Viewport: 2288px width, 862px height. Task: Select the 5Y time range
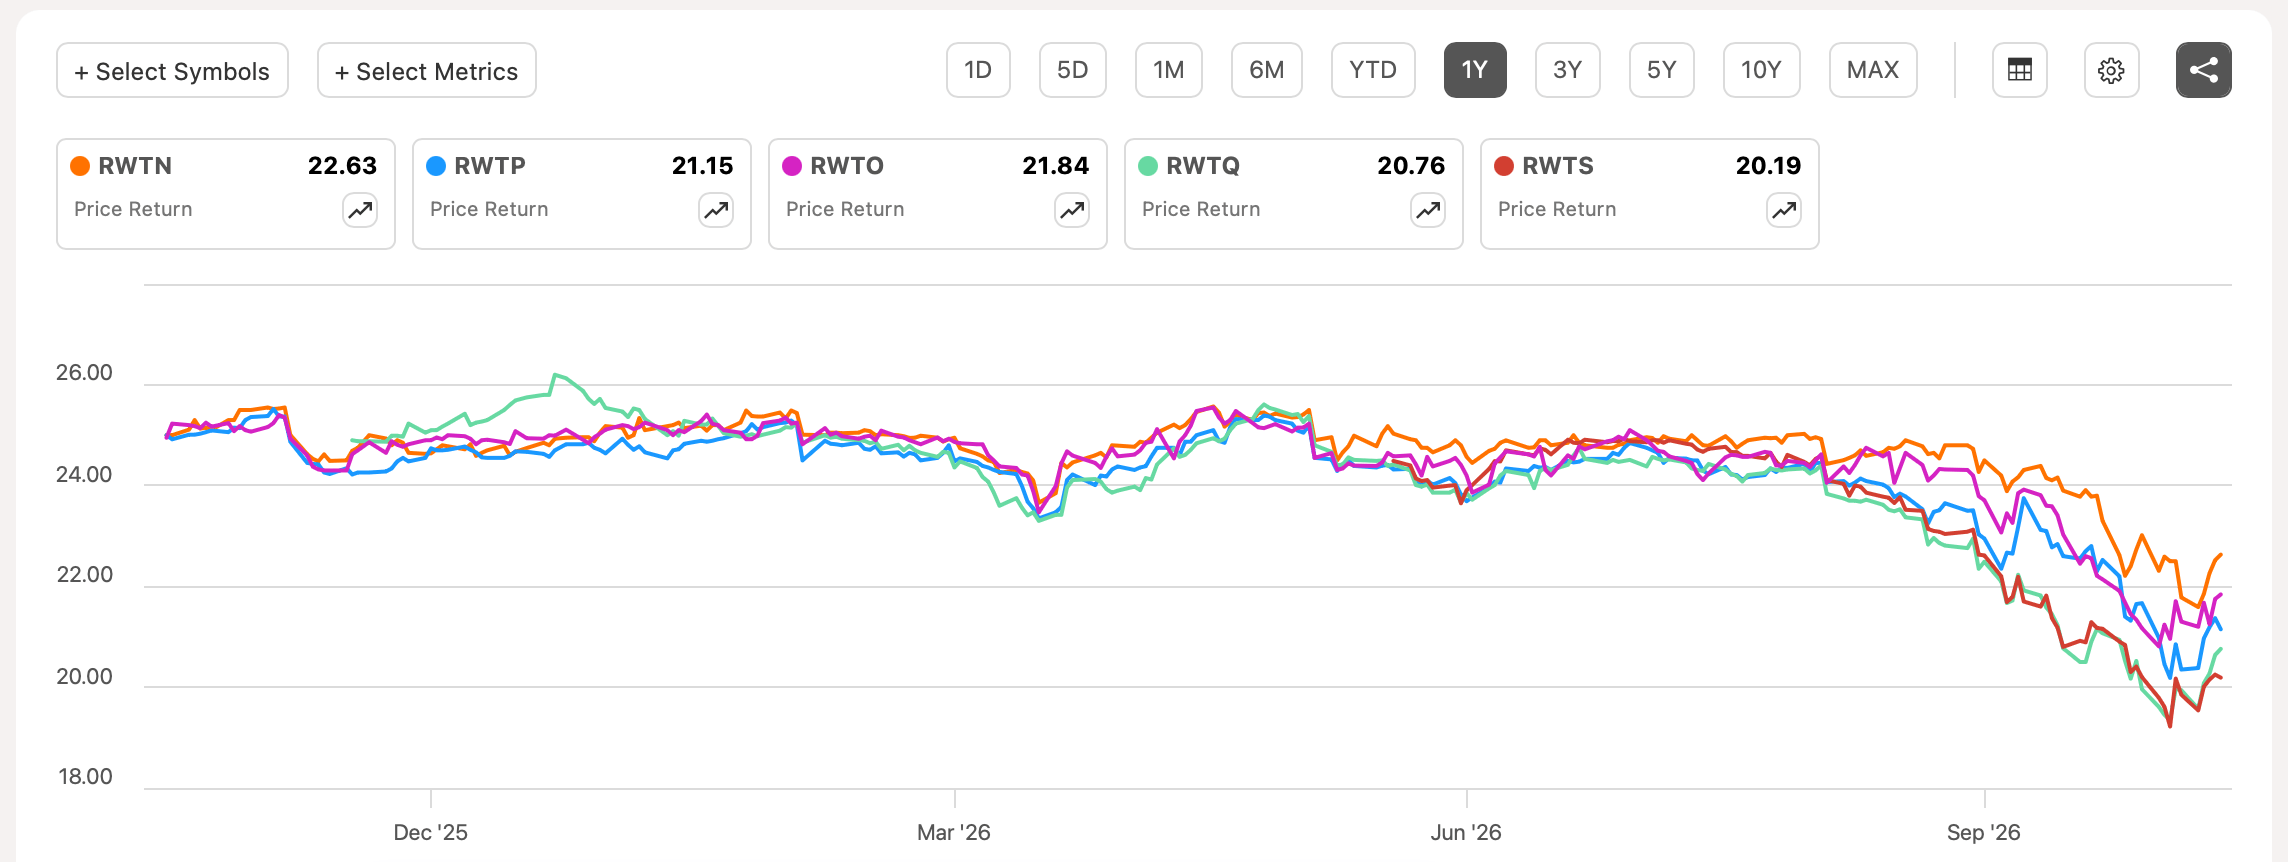(x=1661, y=70)
